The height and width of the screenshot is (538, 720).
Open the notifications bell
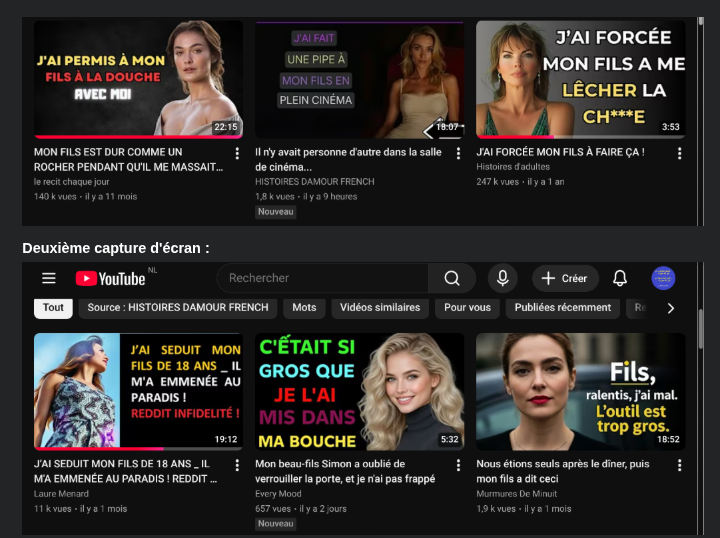pyautogui.click(x=620, y=278)
